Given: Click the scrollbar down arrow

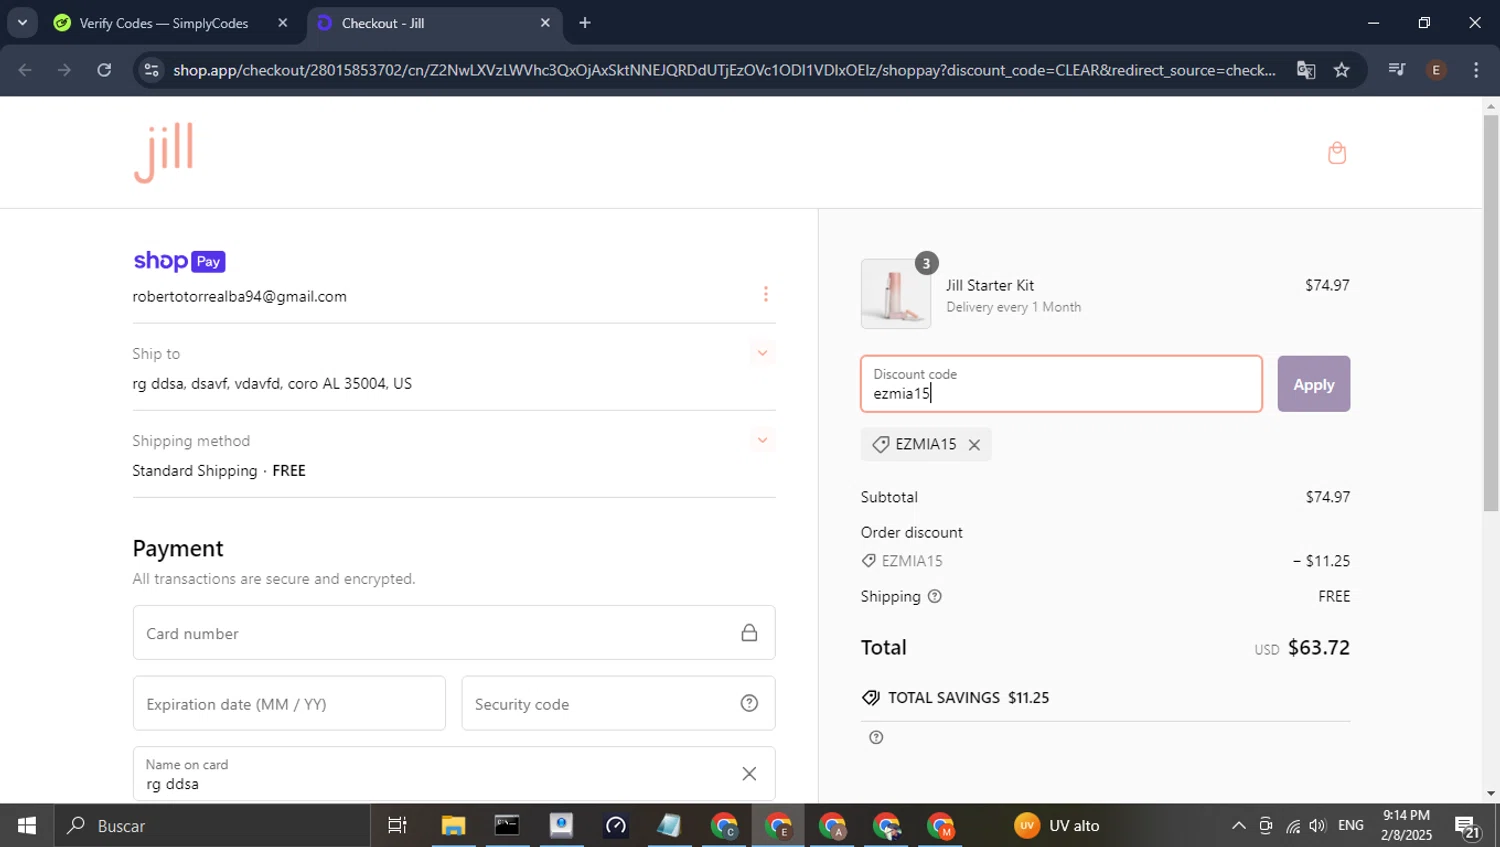Looking at the screenshot, I should pyautogui.click(x=1491, y=794).
